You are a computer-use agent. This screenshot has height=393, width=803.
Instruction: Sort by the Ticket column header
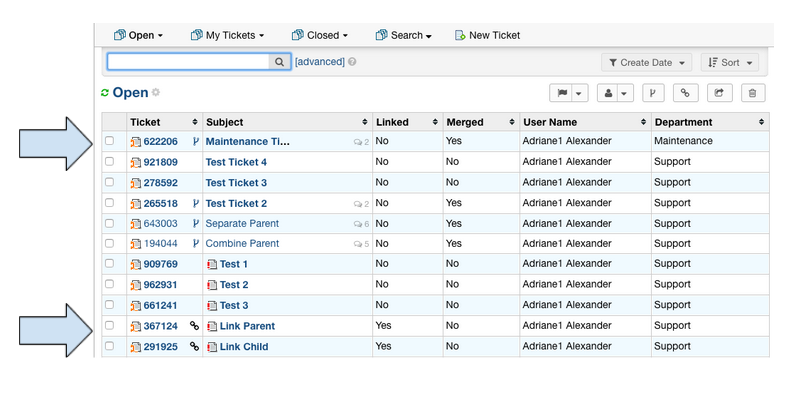pyautogui.click(x=164, y=122)
